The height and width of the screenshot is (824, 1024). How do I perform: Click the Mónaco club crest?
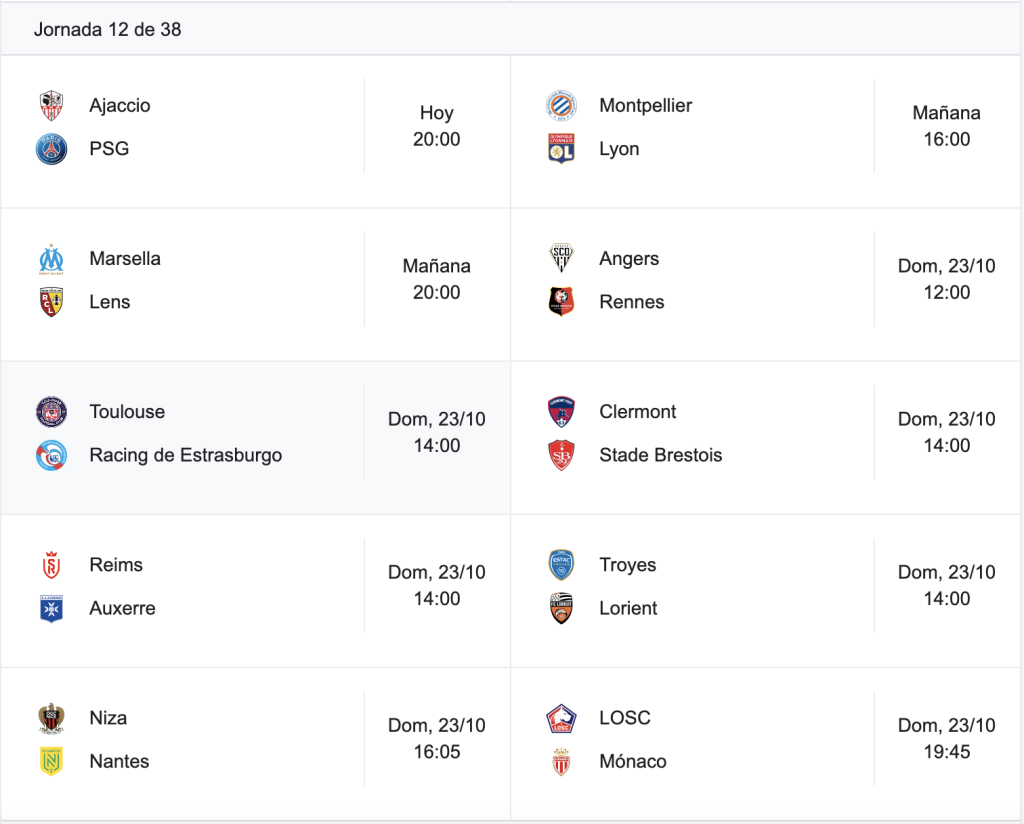coord(561,761)
